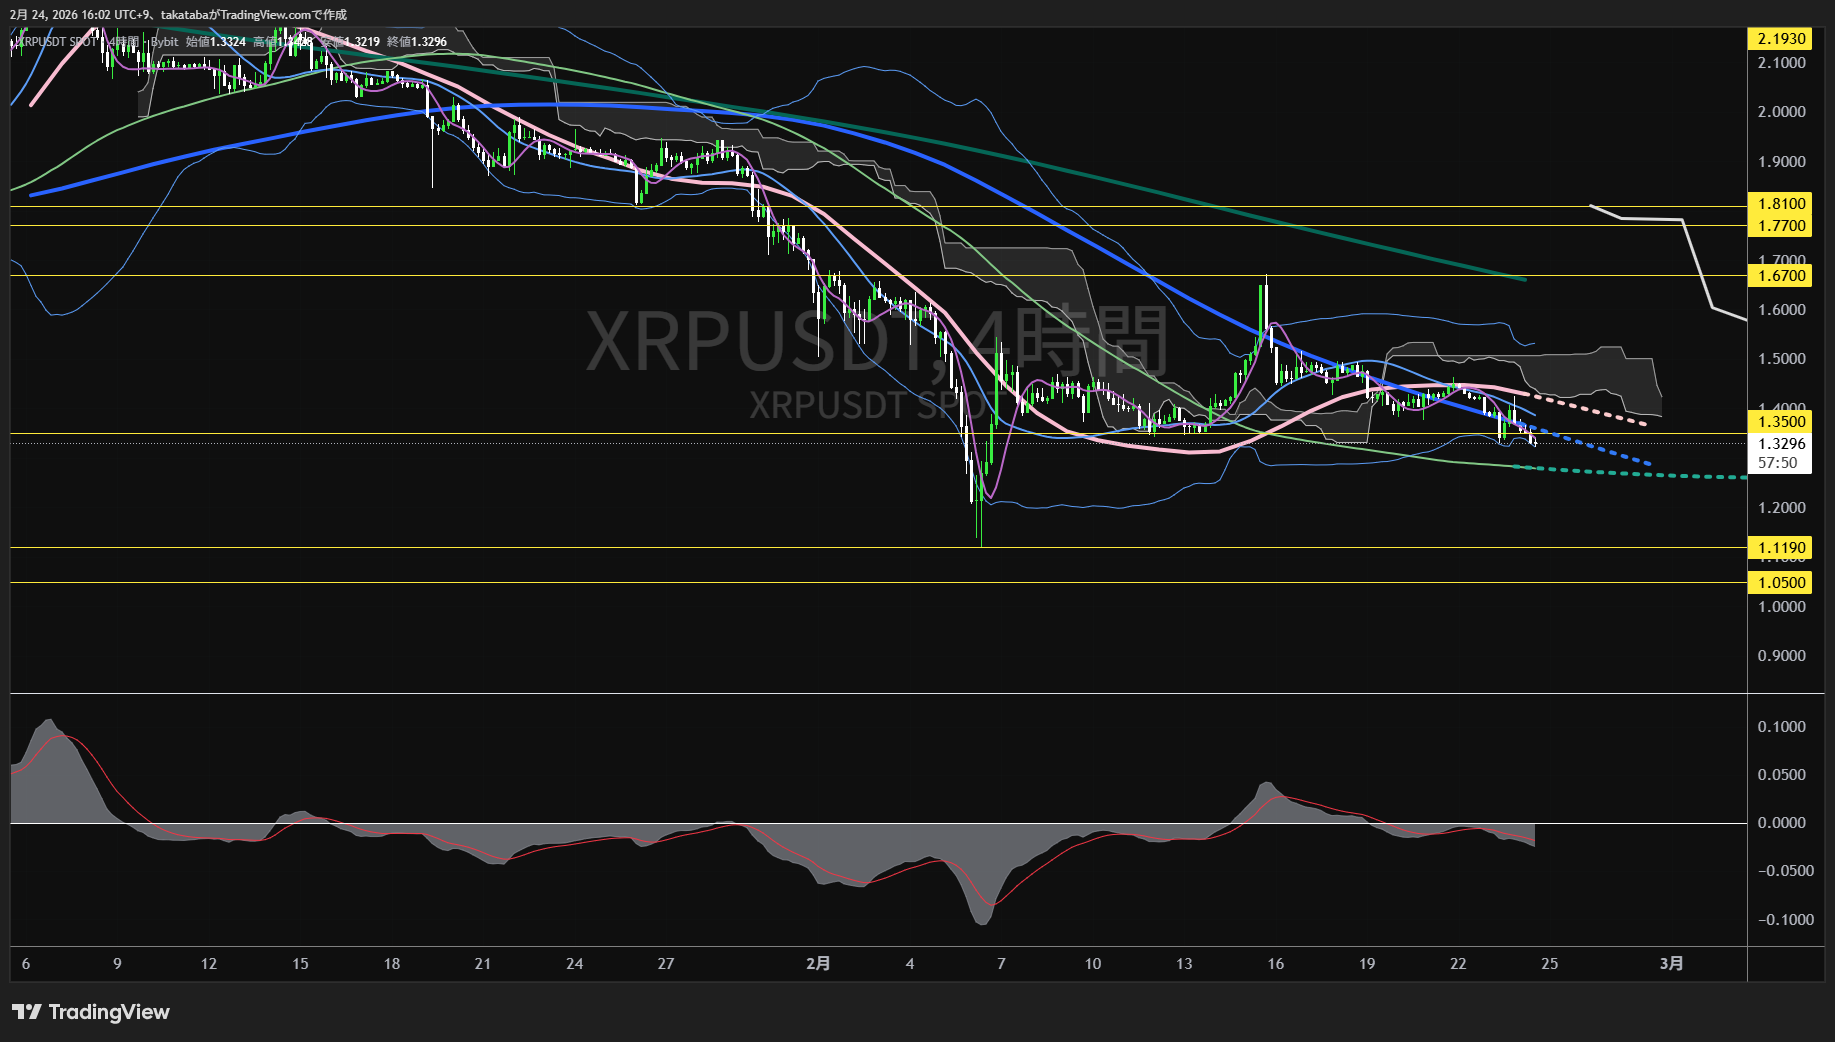The image size is (1835, 1042).
Task: Click the TradingView logo icon
Action: tap(27, 1012)
